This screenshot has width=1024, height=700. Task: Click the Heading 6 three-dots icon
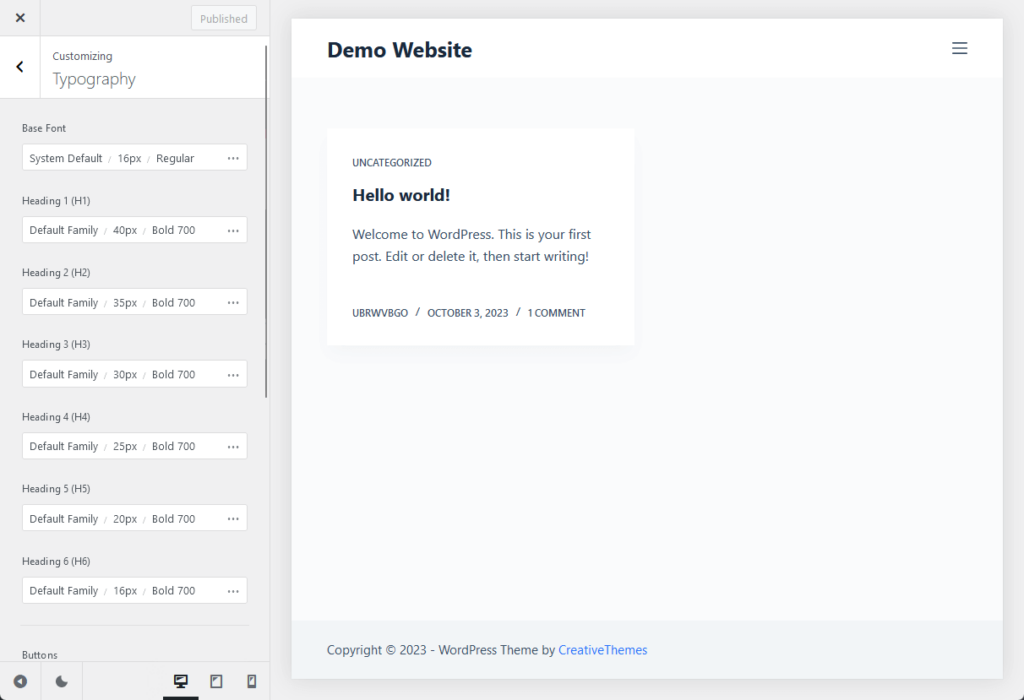click(x=233, y=591)
